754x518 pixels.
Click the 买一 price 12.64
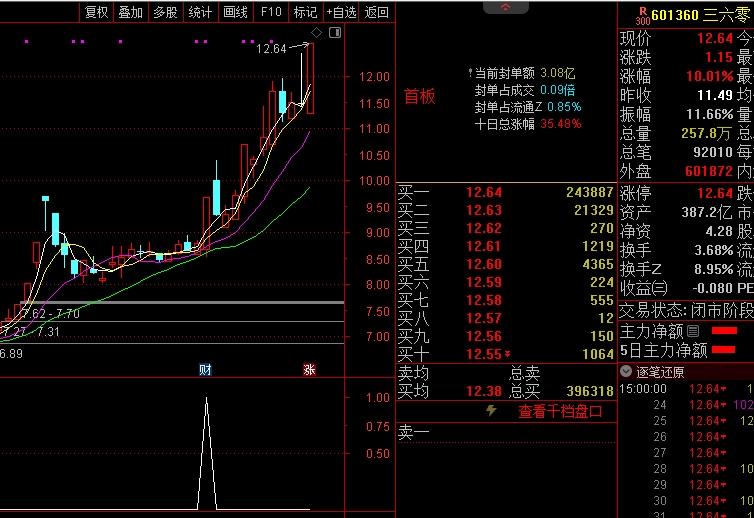484,192
